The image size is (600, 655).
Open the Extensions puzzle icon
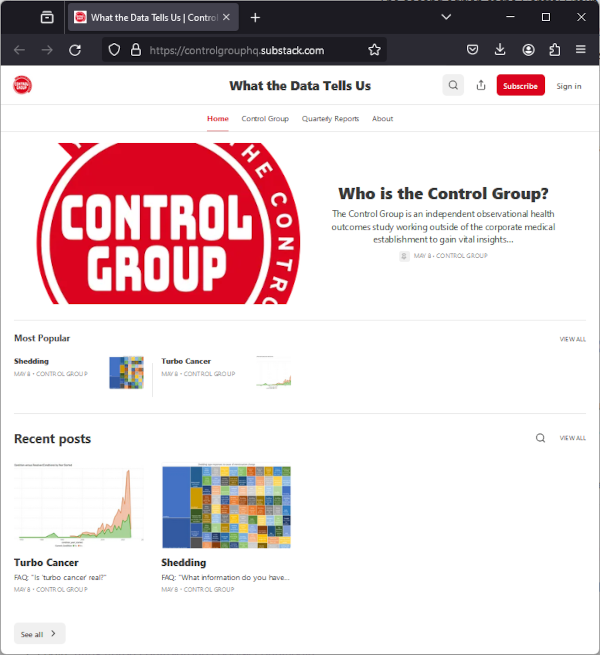[554, 50]
